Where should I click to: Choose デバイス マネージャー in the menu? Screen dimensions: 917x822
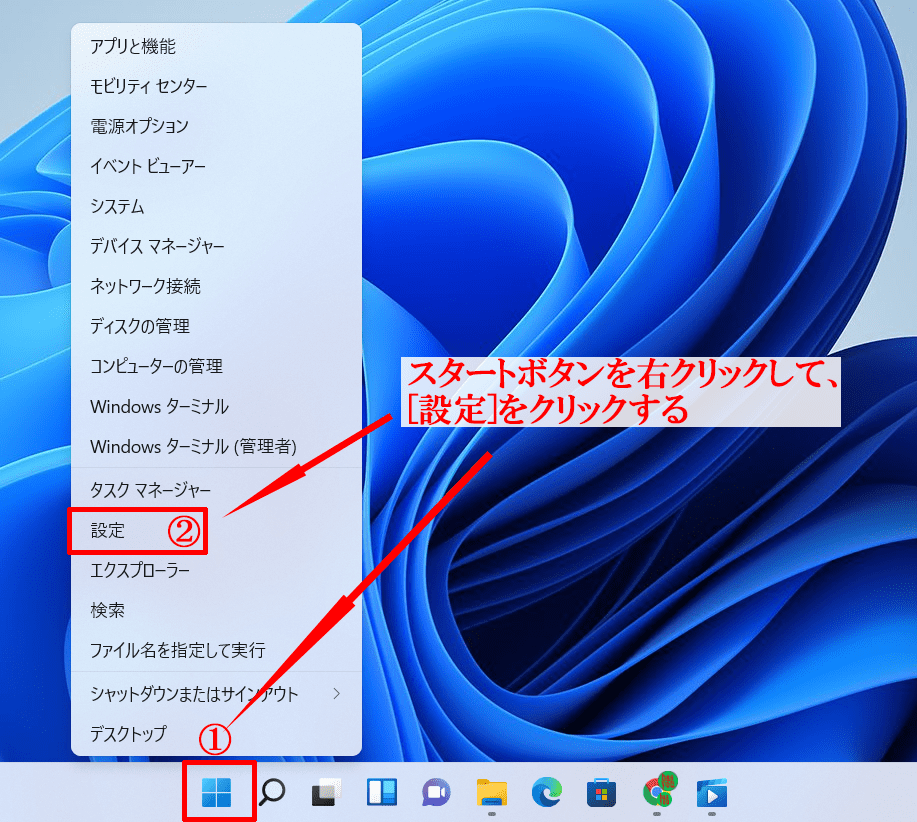pyautogui.click(x=157, y=246)
